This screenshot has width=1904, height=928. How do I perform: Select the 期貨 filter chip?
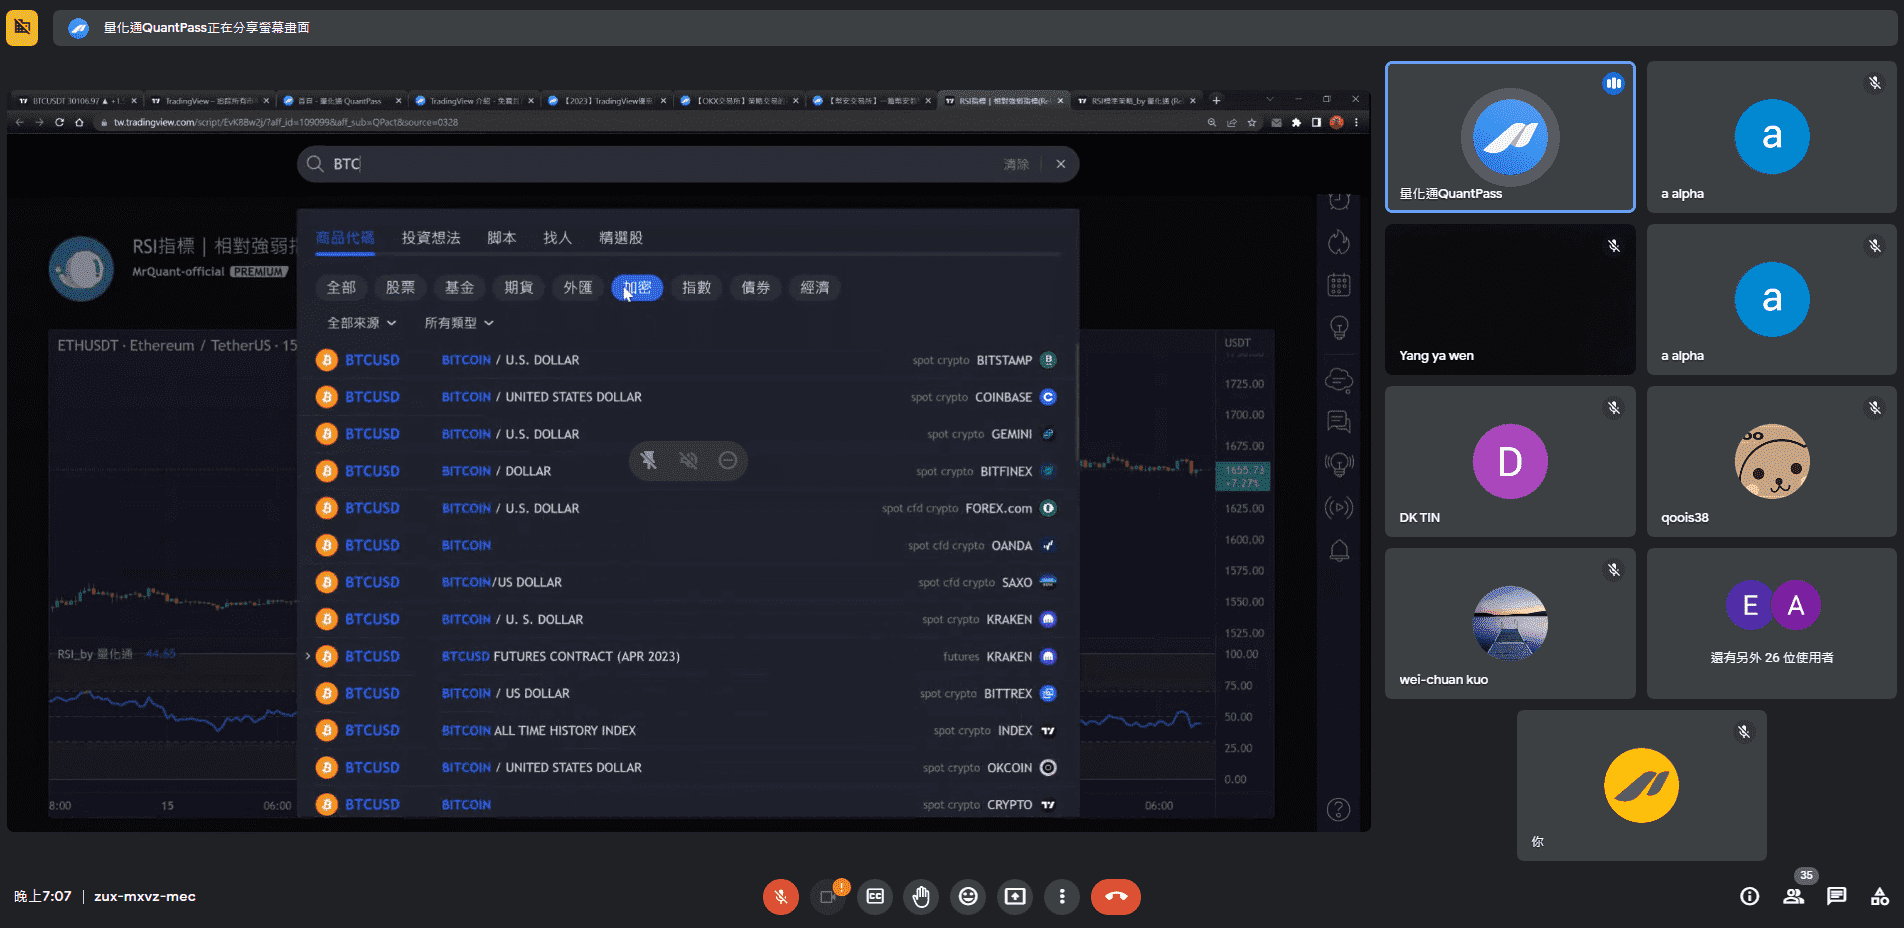click(519, 287)
